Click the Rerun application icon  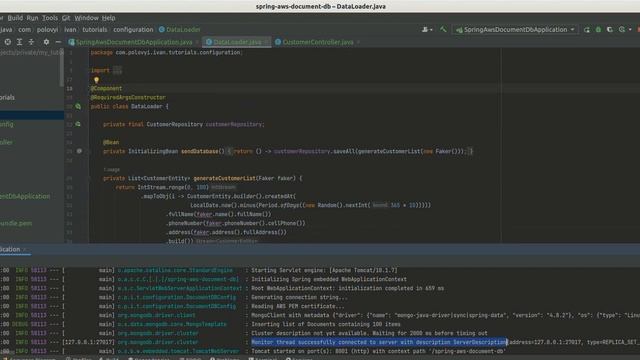(x=587, y=30)
